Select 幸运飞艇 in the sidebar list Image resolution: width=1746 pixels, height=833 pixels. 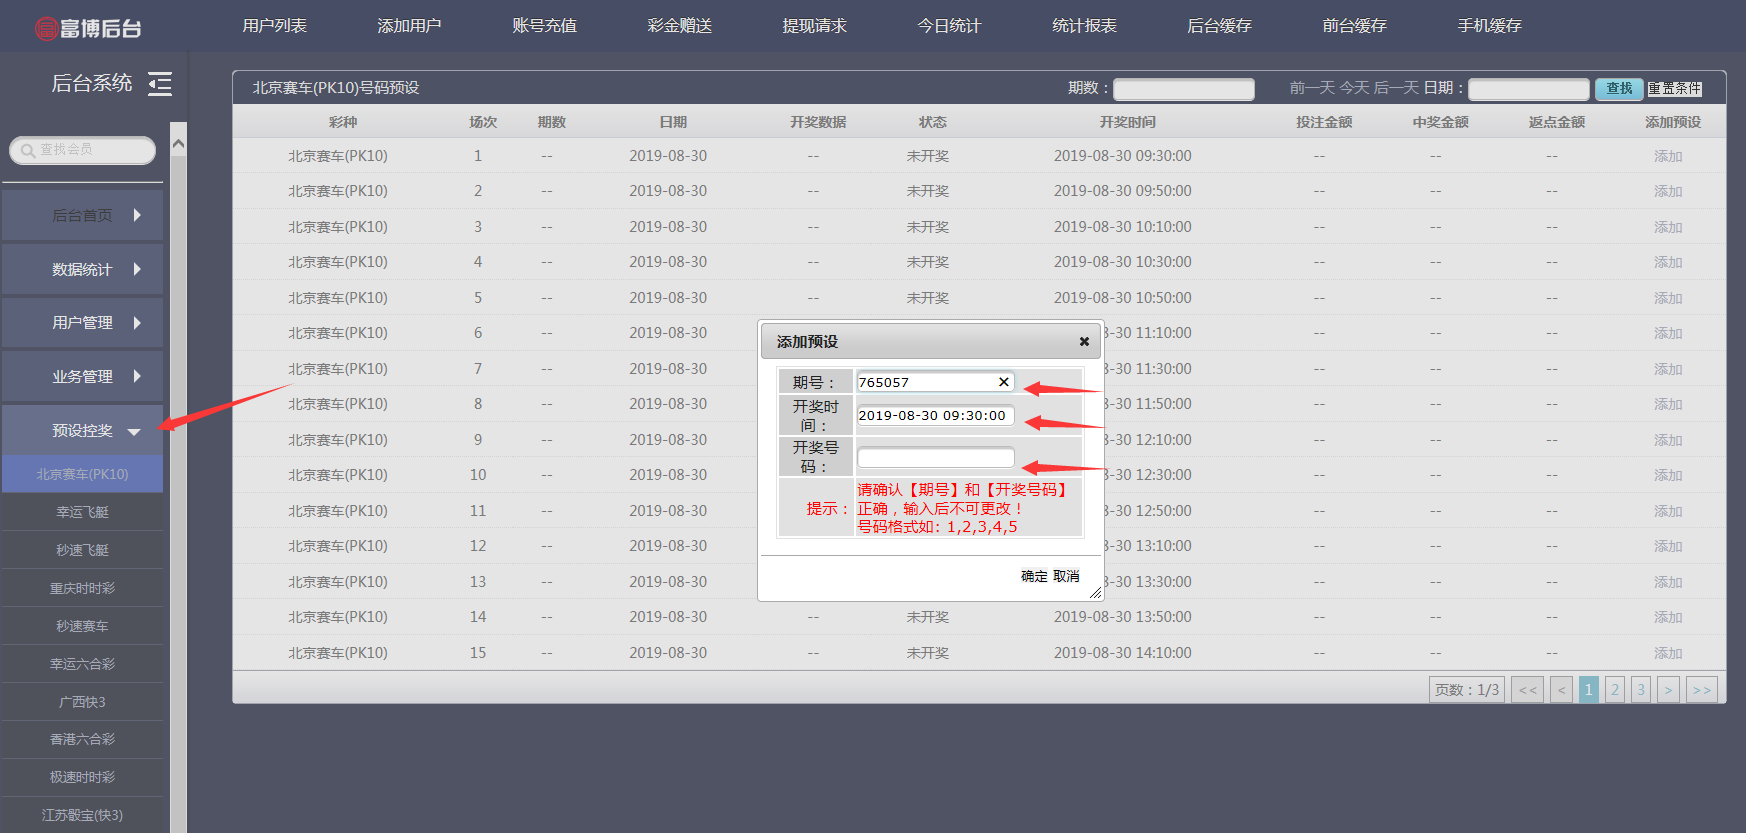tap(83, 512)
